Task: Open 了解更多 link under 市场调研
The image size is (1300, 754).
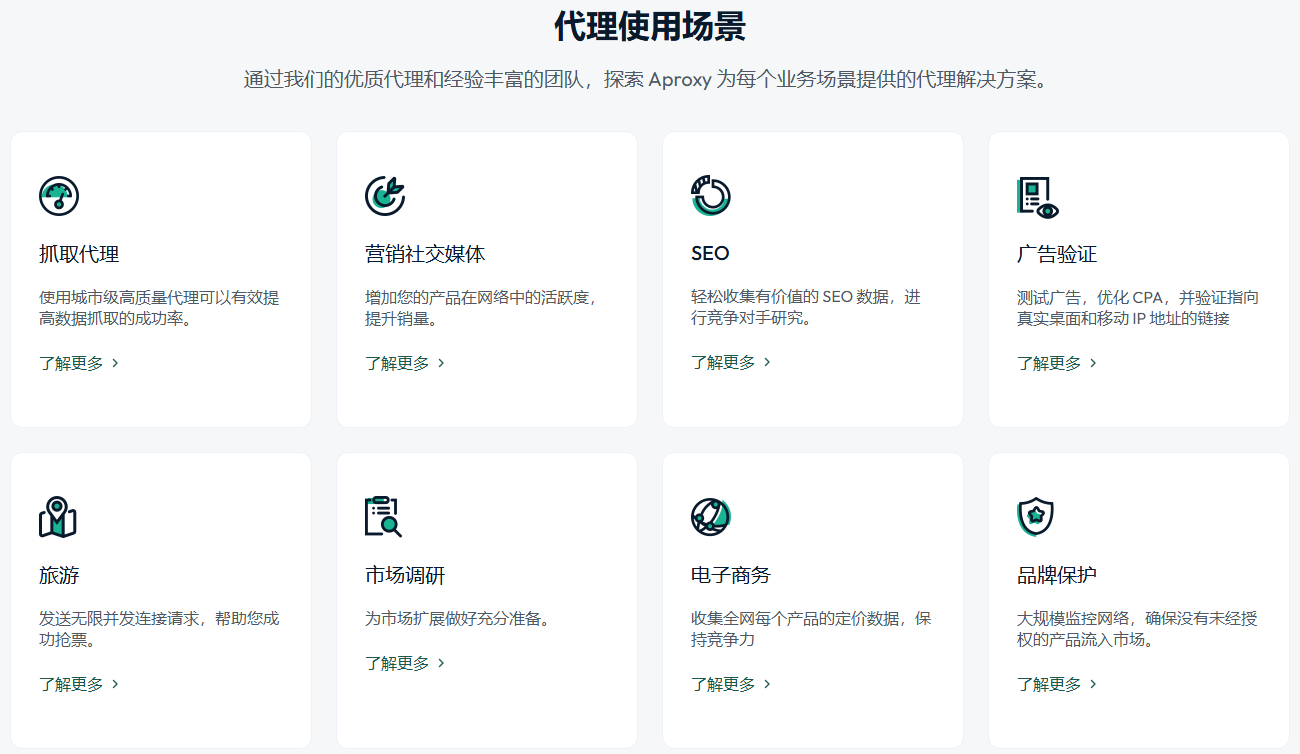Action: point(405,663)
